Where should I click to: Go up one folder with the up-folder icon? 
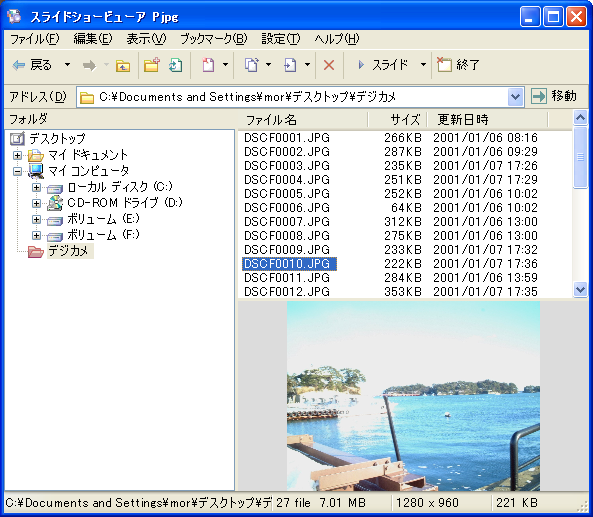[123, 66]
